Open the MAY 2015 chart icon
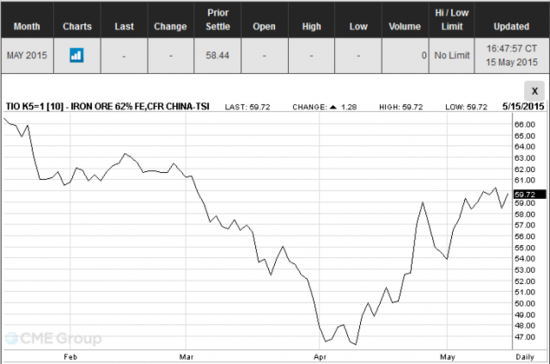The height and width of the screenshot is (364, 550). point(76,55)
